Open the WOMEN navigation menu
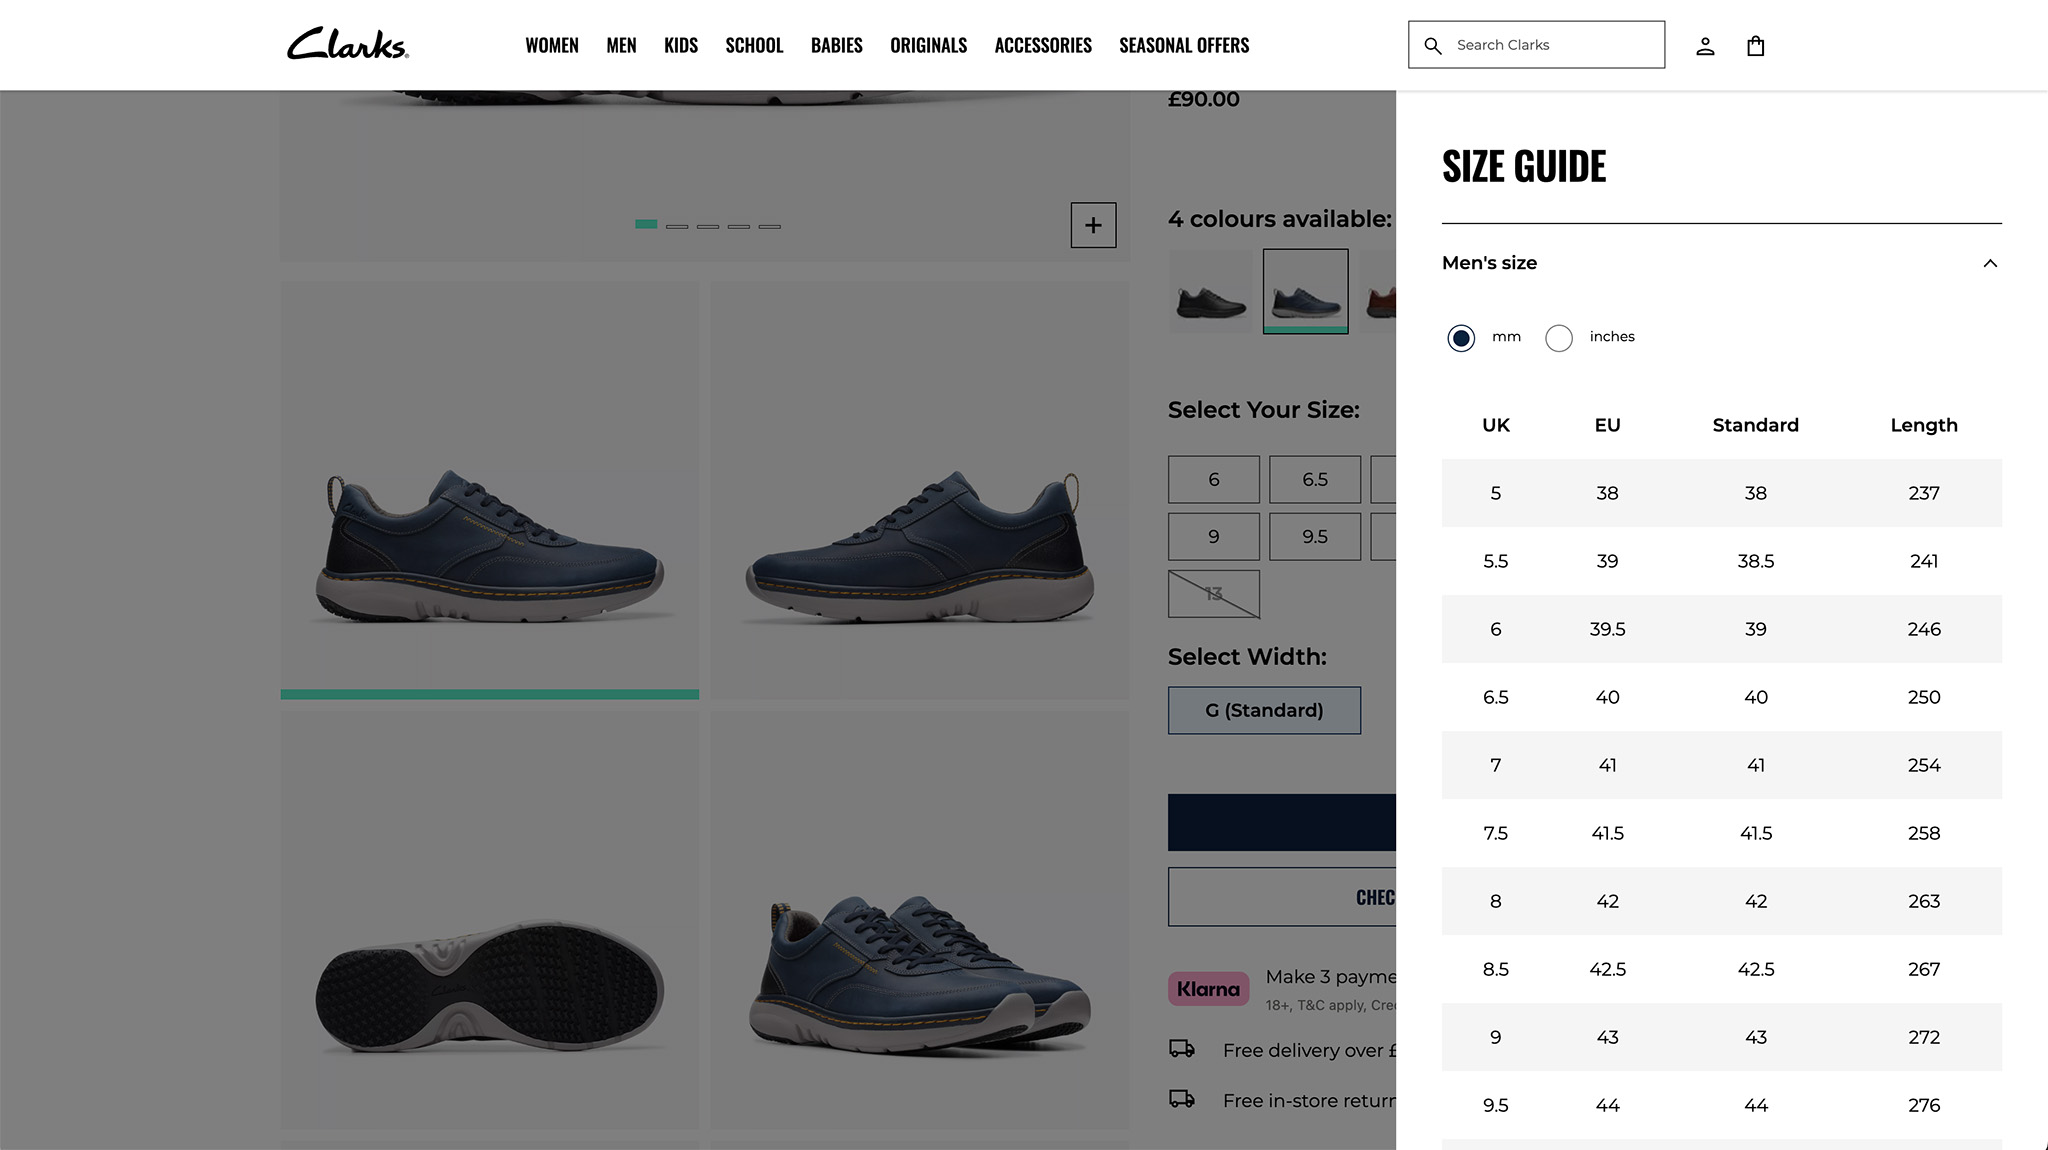 [x=551, y=45]
